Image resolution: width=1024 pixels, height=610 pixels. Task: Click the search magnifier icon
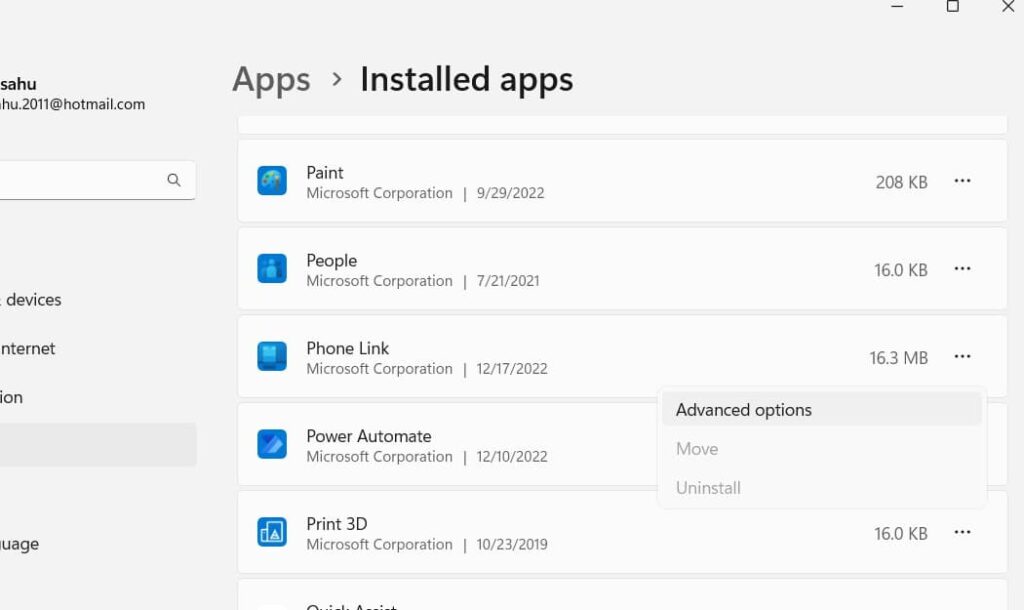click(174, 180)
